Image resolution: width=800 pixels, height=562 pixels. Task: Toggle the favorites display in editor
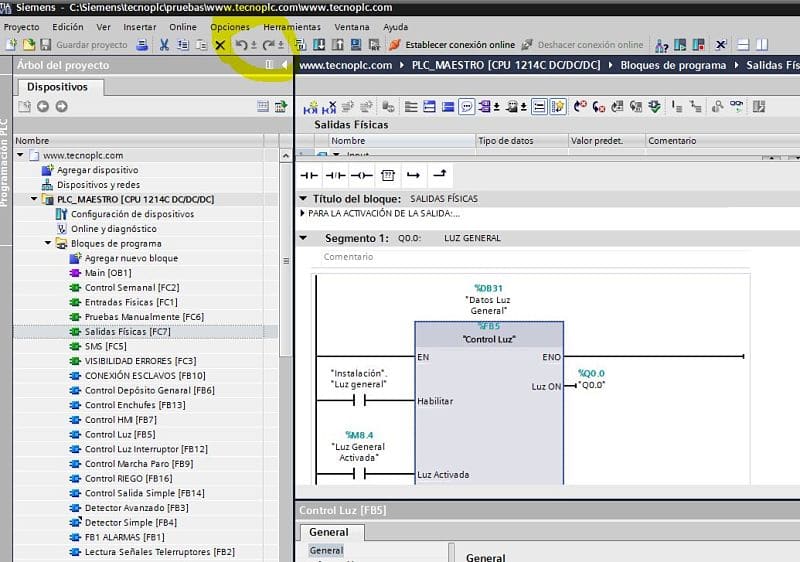[x=558, y=107]
